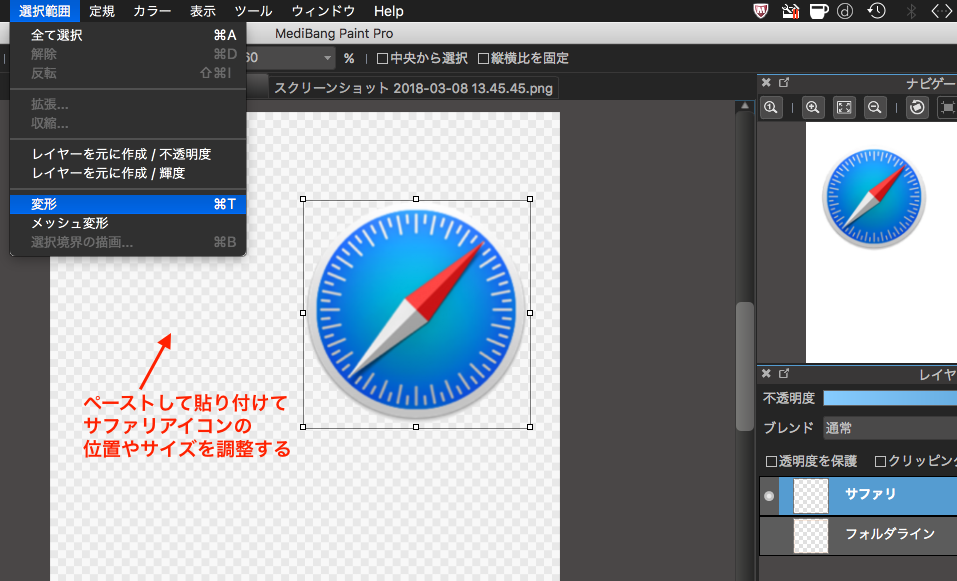Open the McAfee shield menu bar icon
957x581 pixels.
[760, 11]
